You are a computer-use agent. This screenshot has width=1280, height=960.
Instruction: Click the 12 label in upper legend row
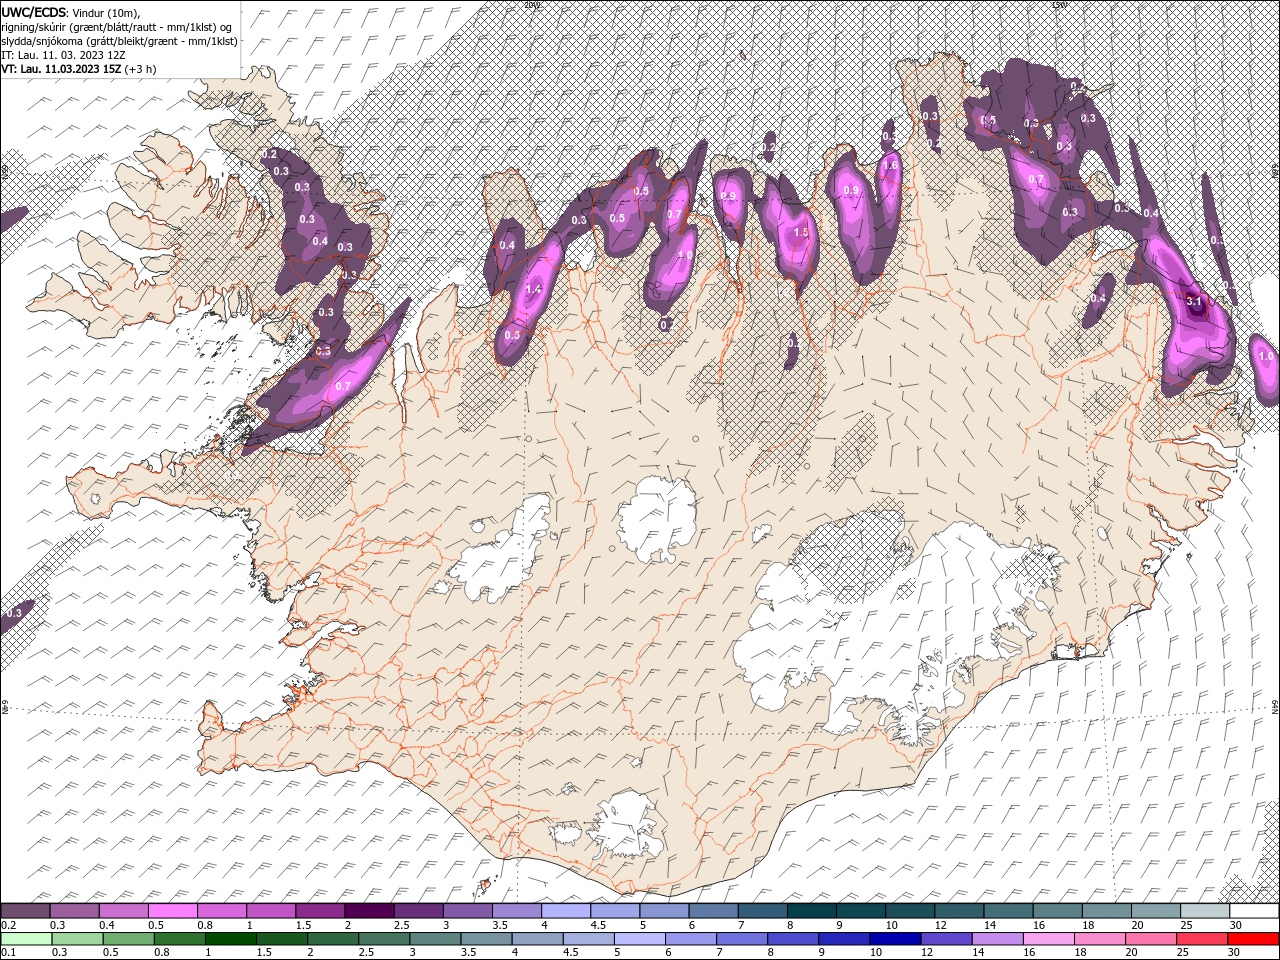pyautogui.click(x=941, y=925)
